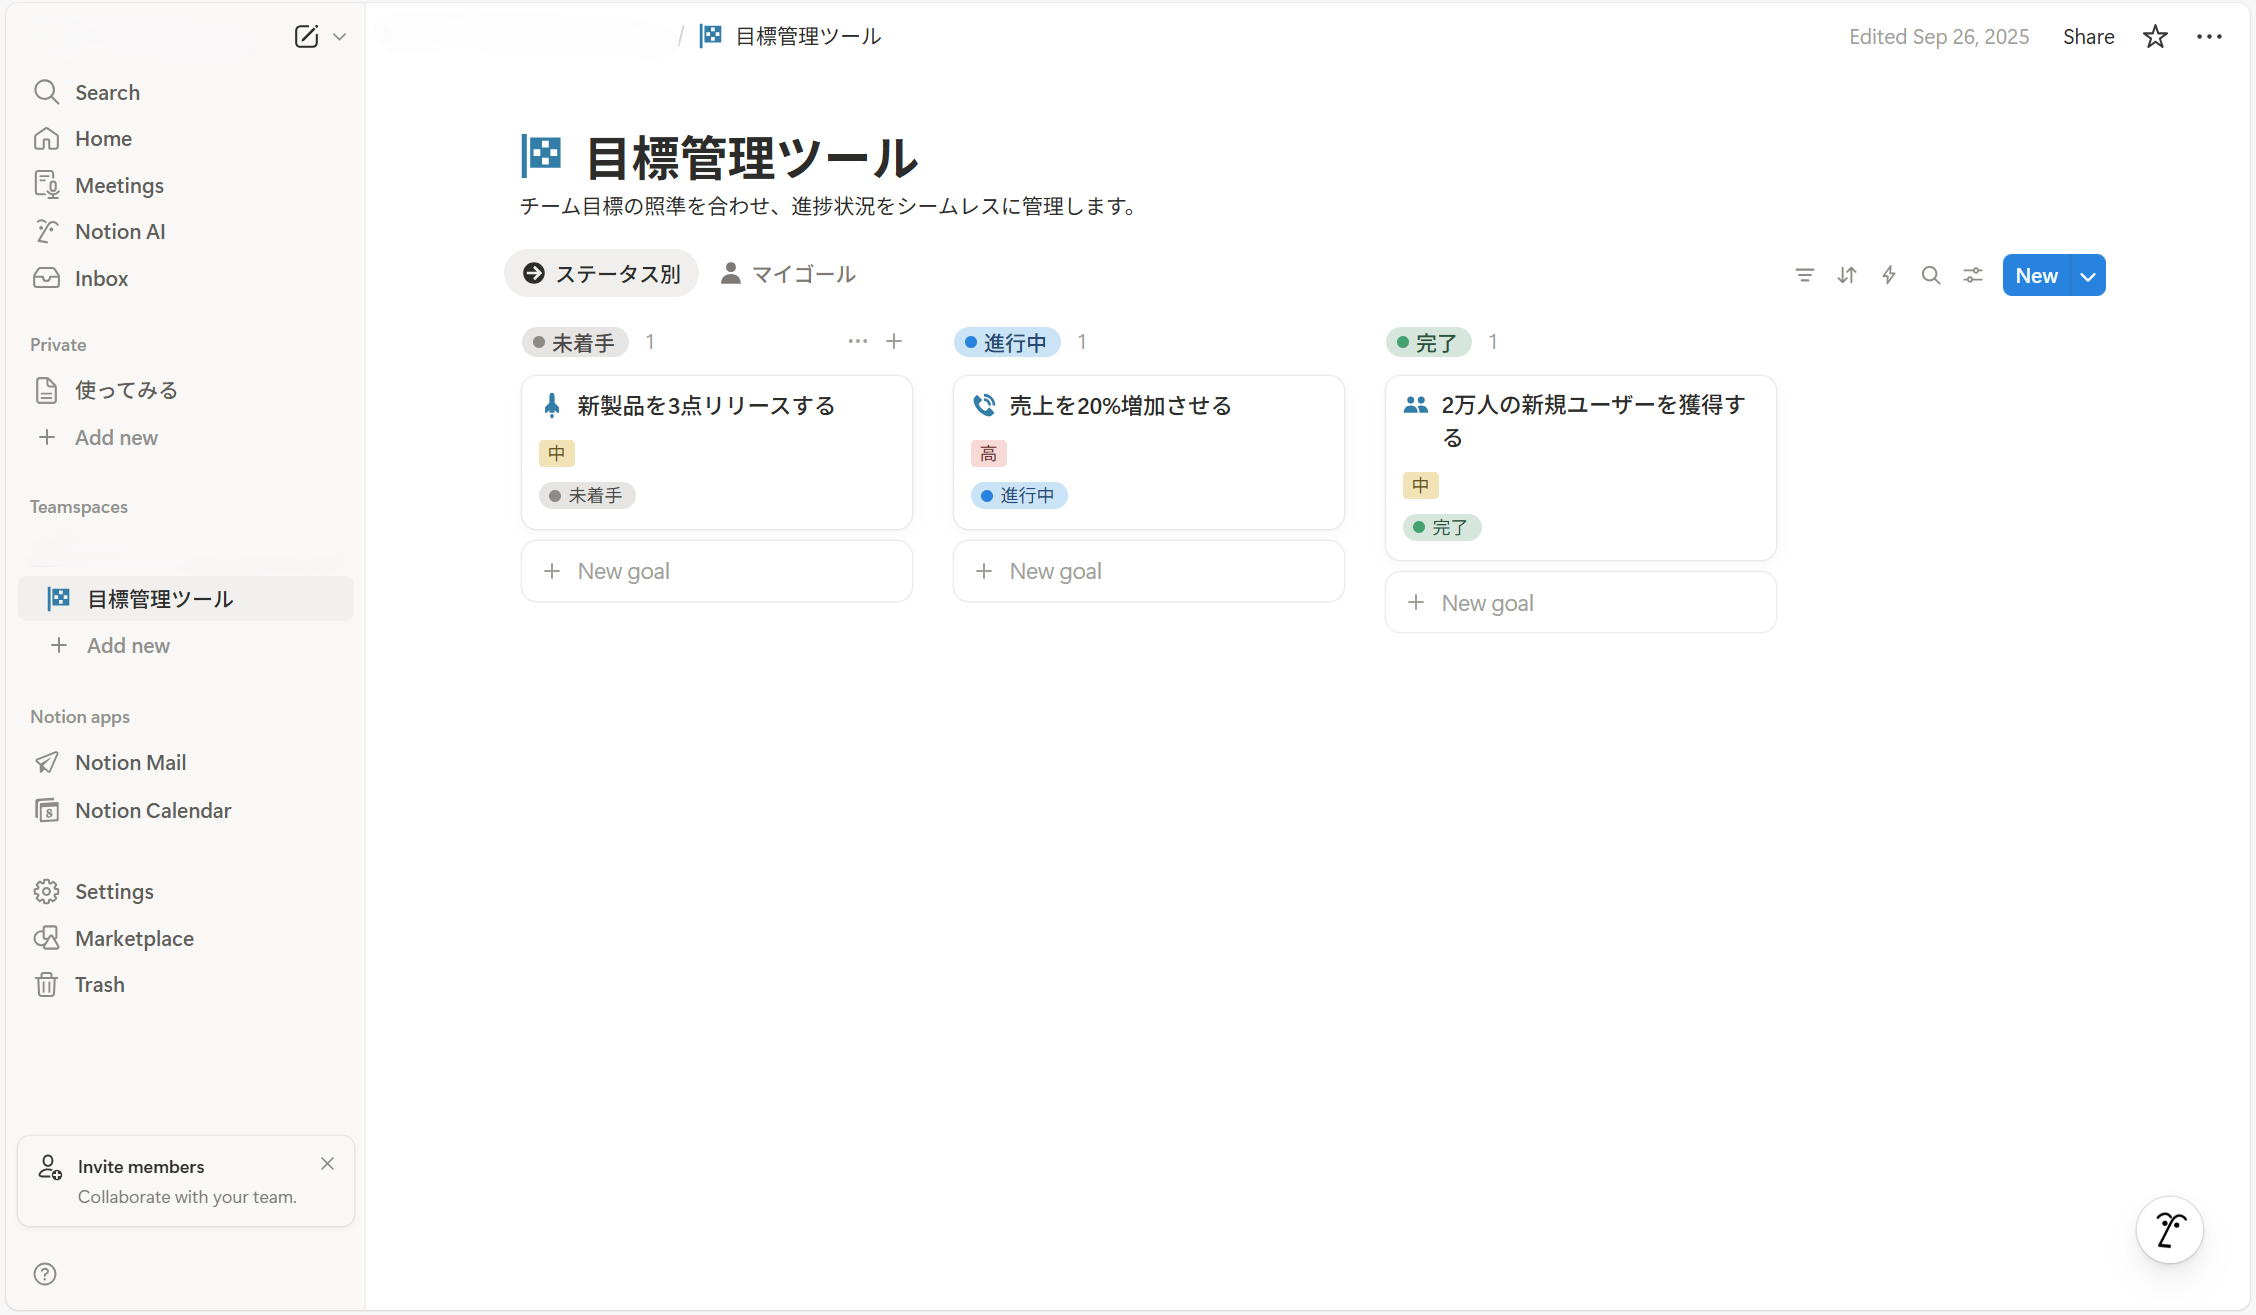Open view customization settings sliders icon
The height and width of the screenshot is (1315, 2256).
point(1972,274)
